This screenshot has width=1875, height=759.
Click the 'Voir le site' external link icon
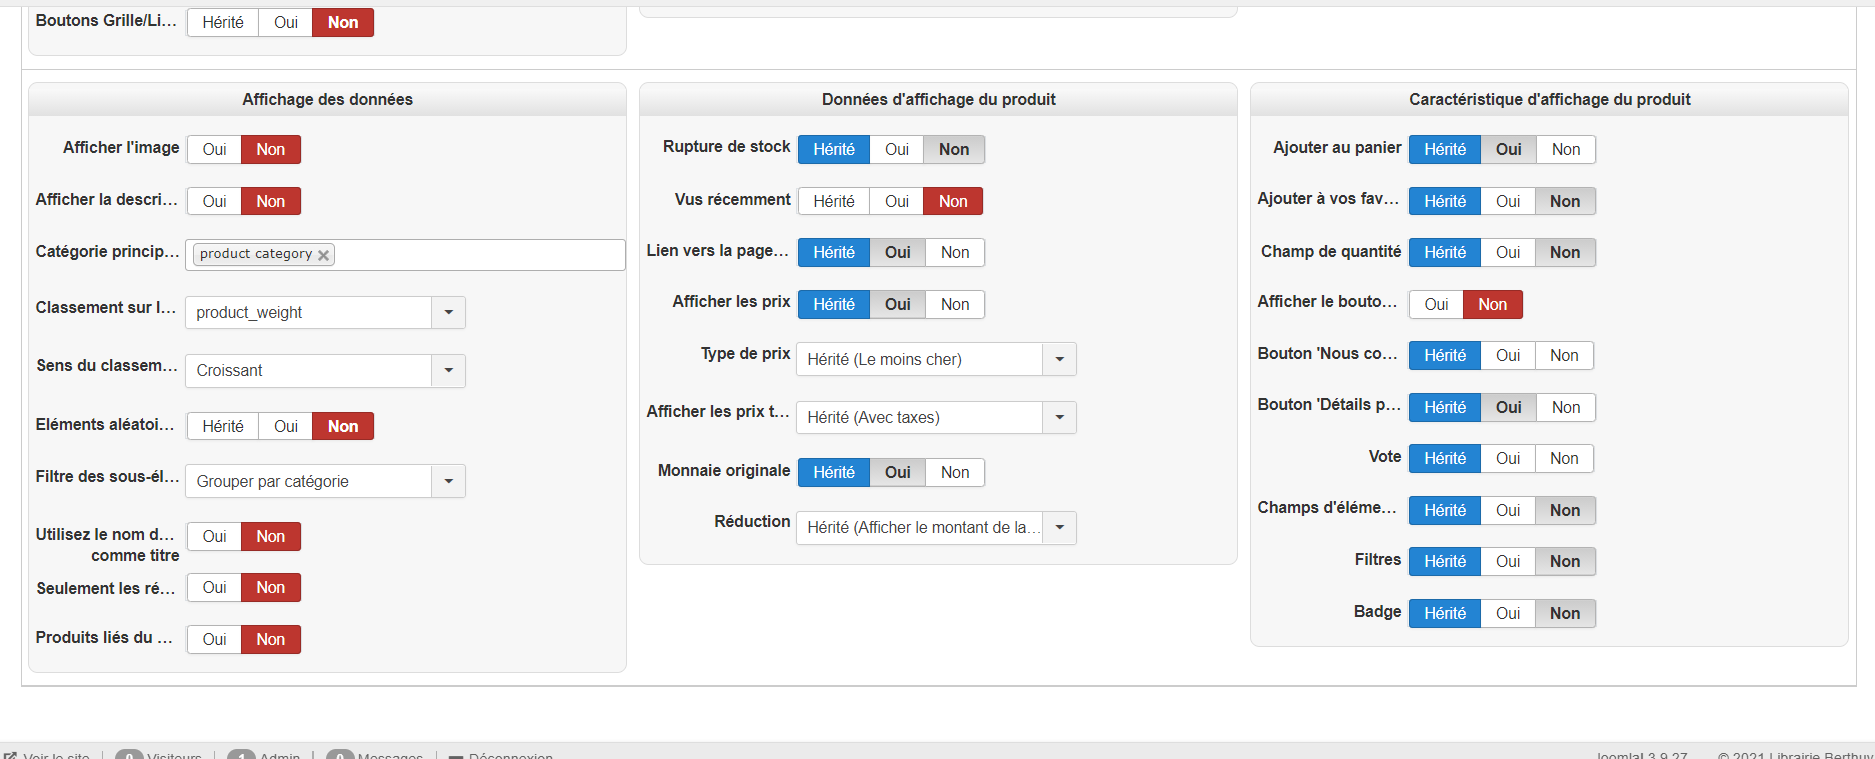pyautogui.click(x=11, y=755)
